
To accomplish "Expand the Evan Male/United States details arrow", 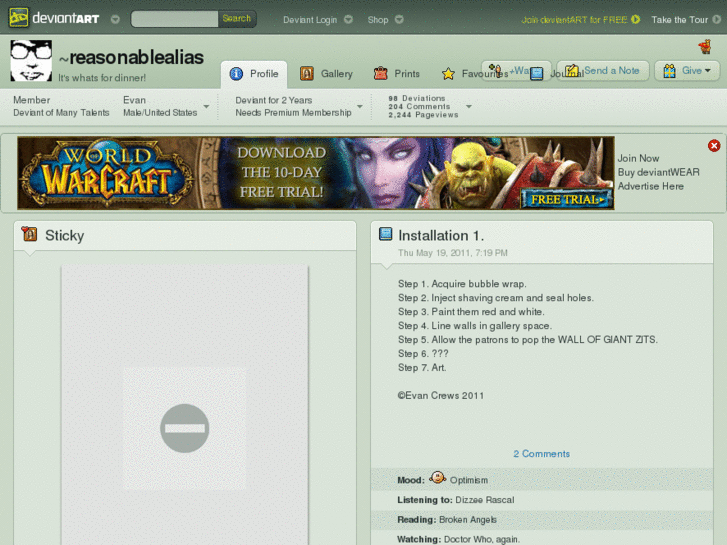I will (206, 107).
